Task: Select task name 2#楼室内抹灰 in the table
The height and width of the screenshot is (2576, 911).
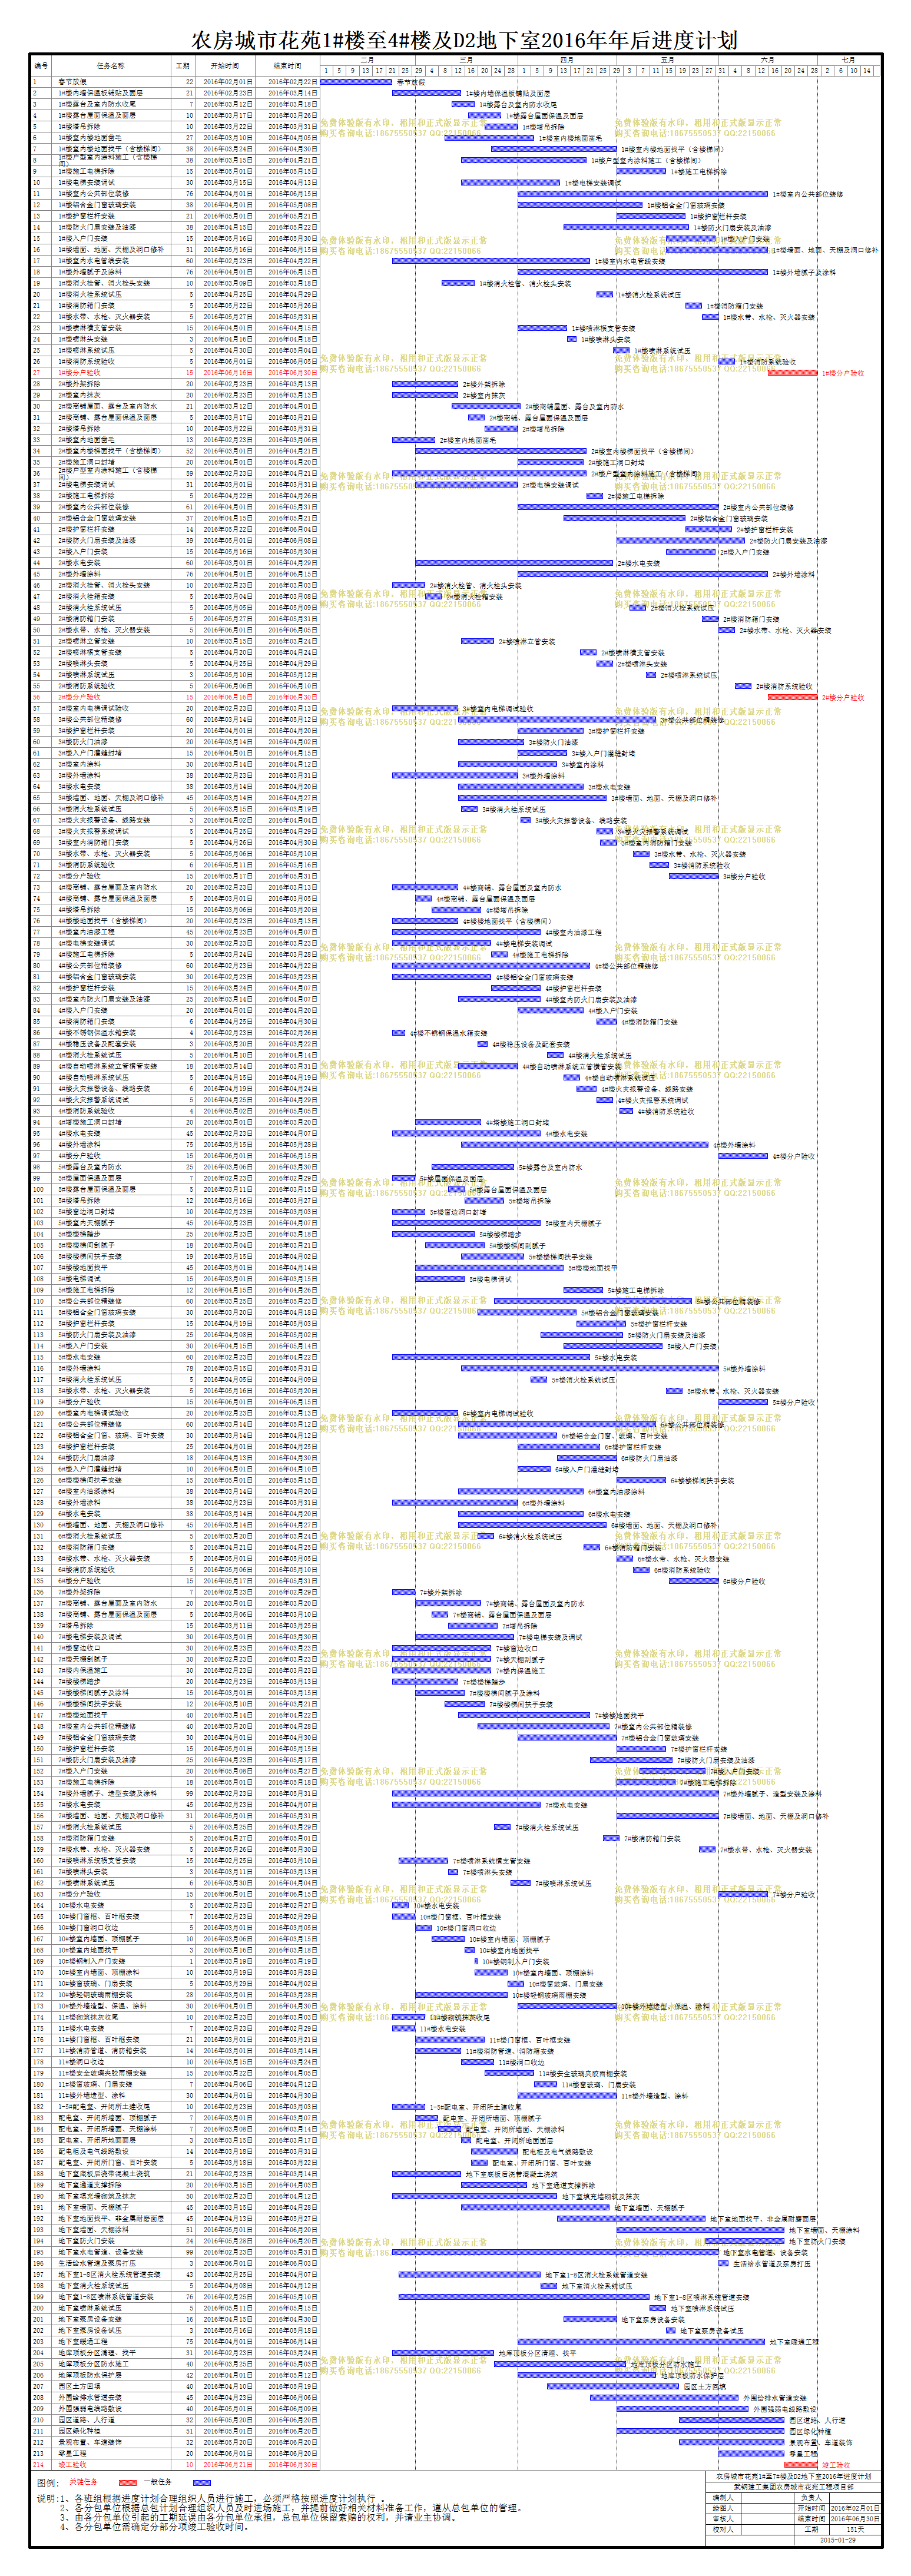Action: (80, 395)
